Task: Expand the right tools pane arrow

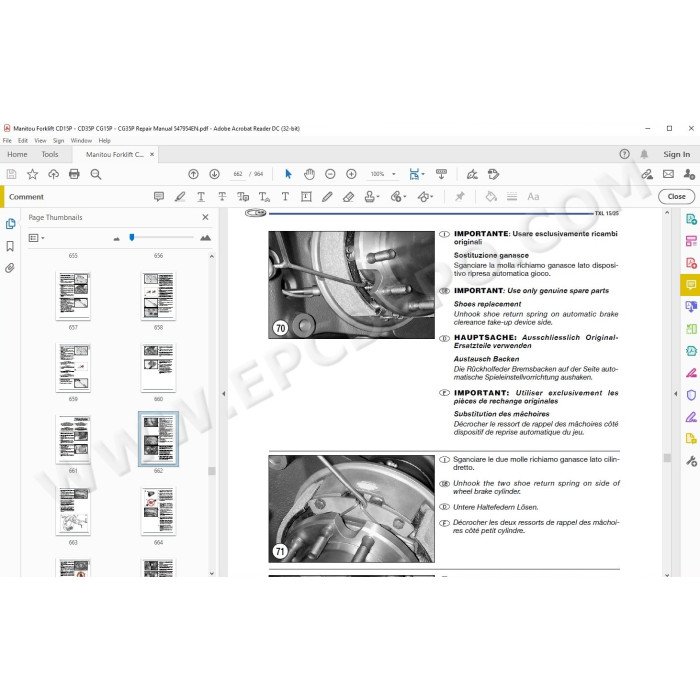Action: pos(675,394)
